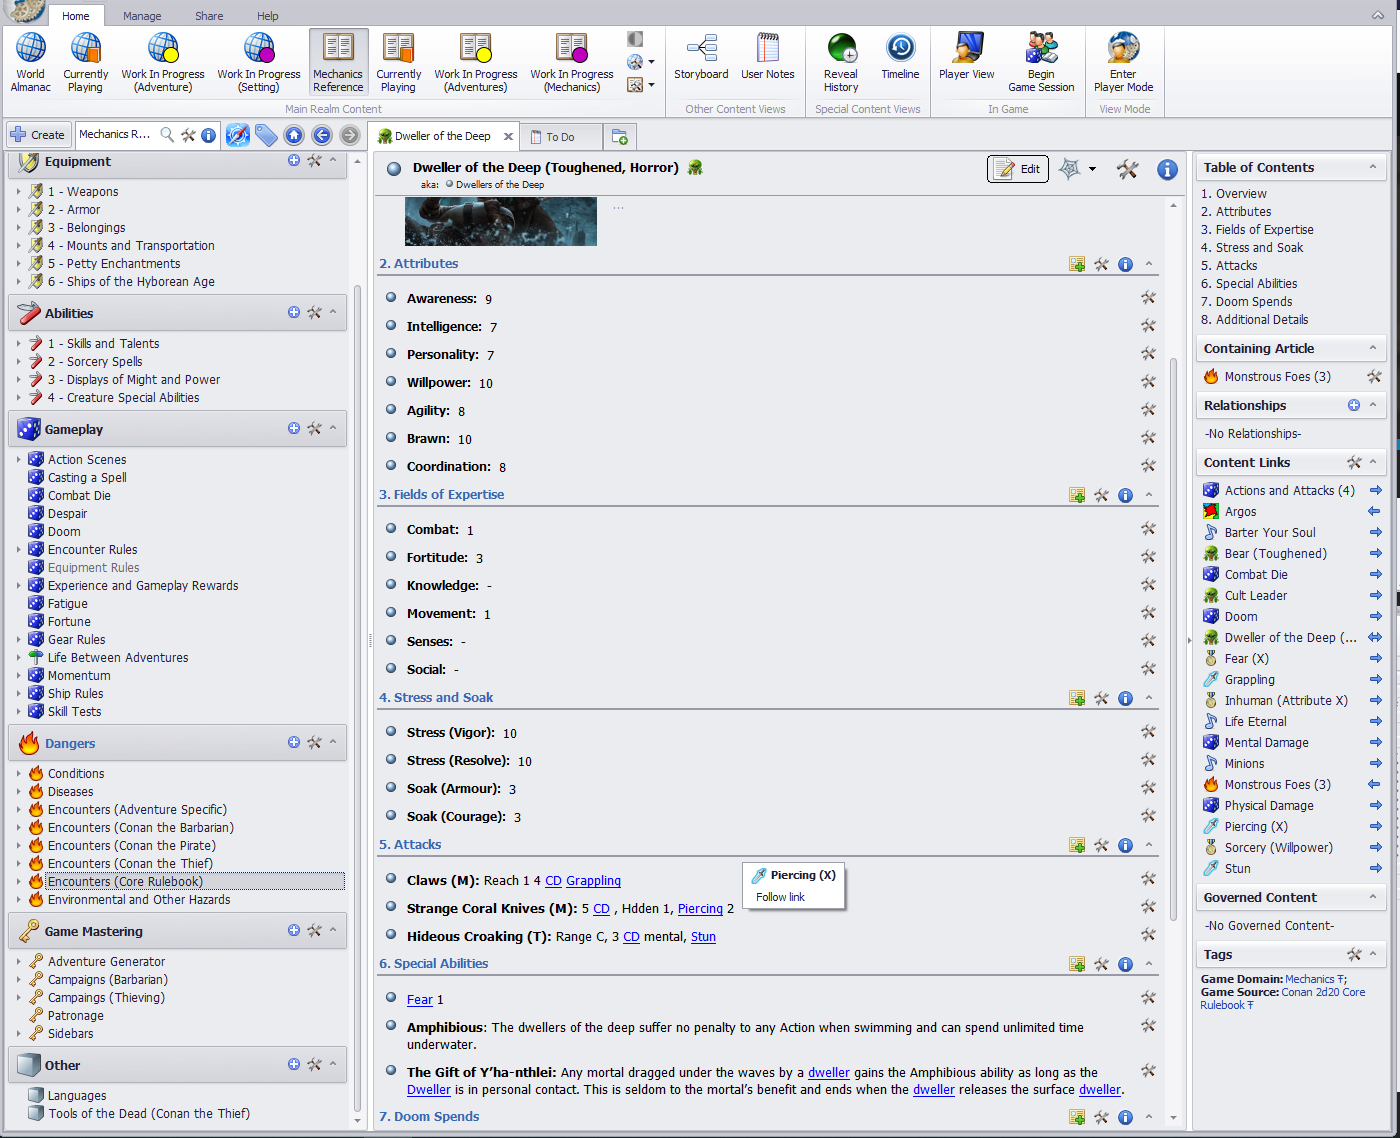Open the Storyboard view
This screenshot has height=1138, width=1400.
(x=701, y=58)
